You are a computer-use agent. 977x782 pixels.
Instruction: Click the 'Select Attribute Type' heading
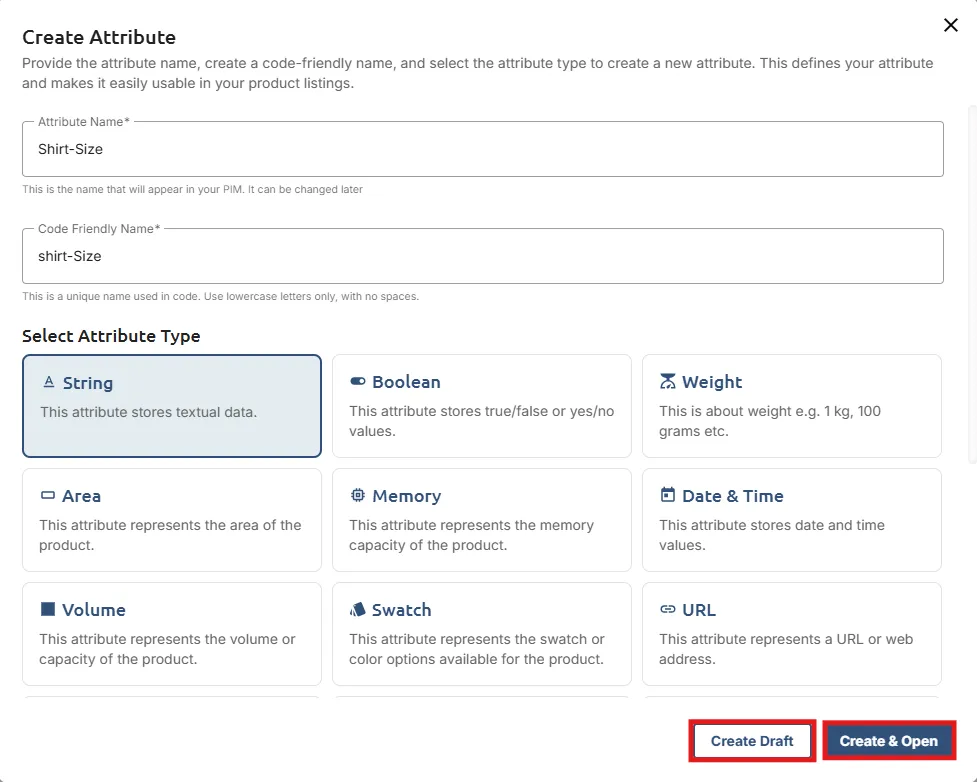click(x=112, y=336)
